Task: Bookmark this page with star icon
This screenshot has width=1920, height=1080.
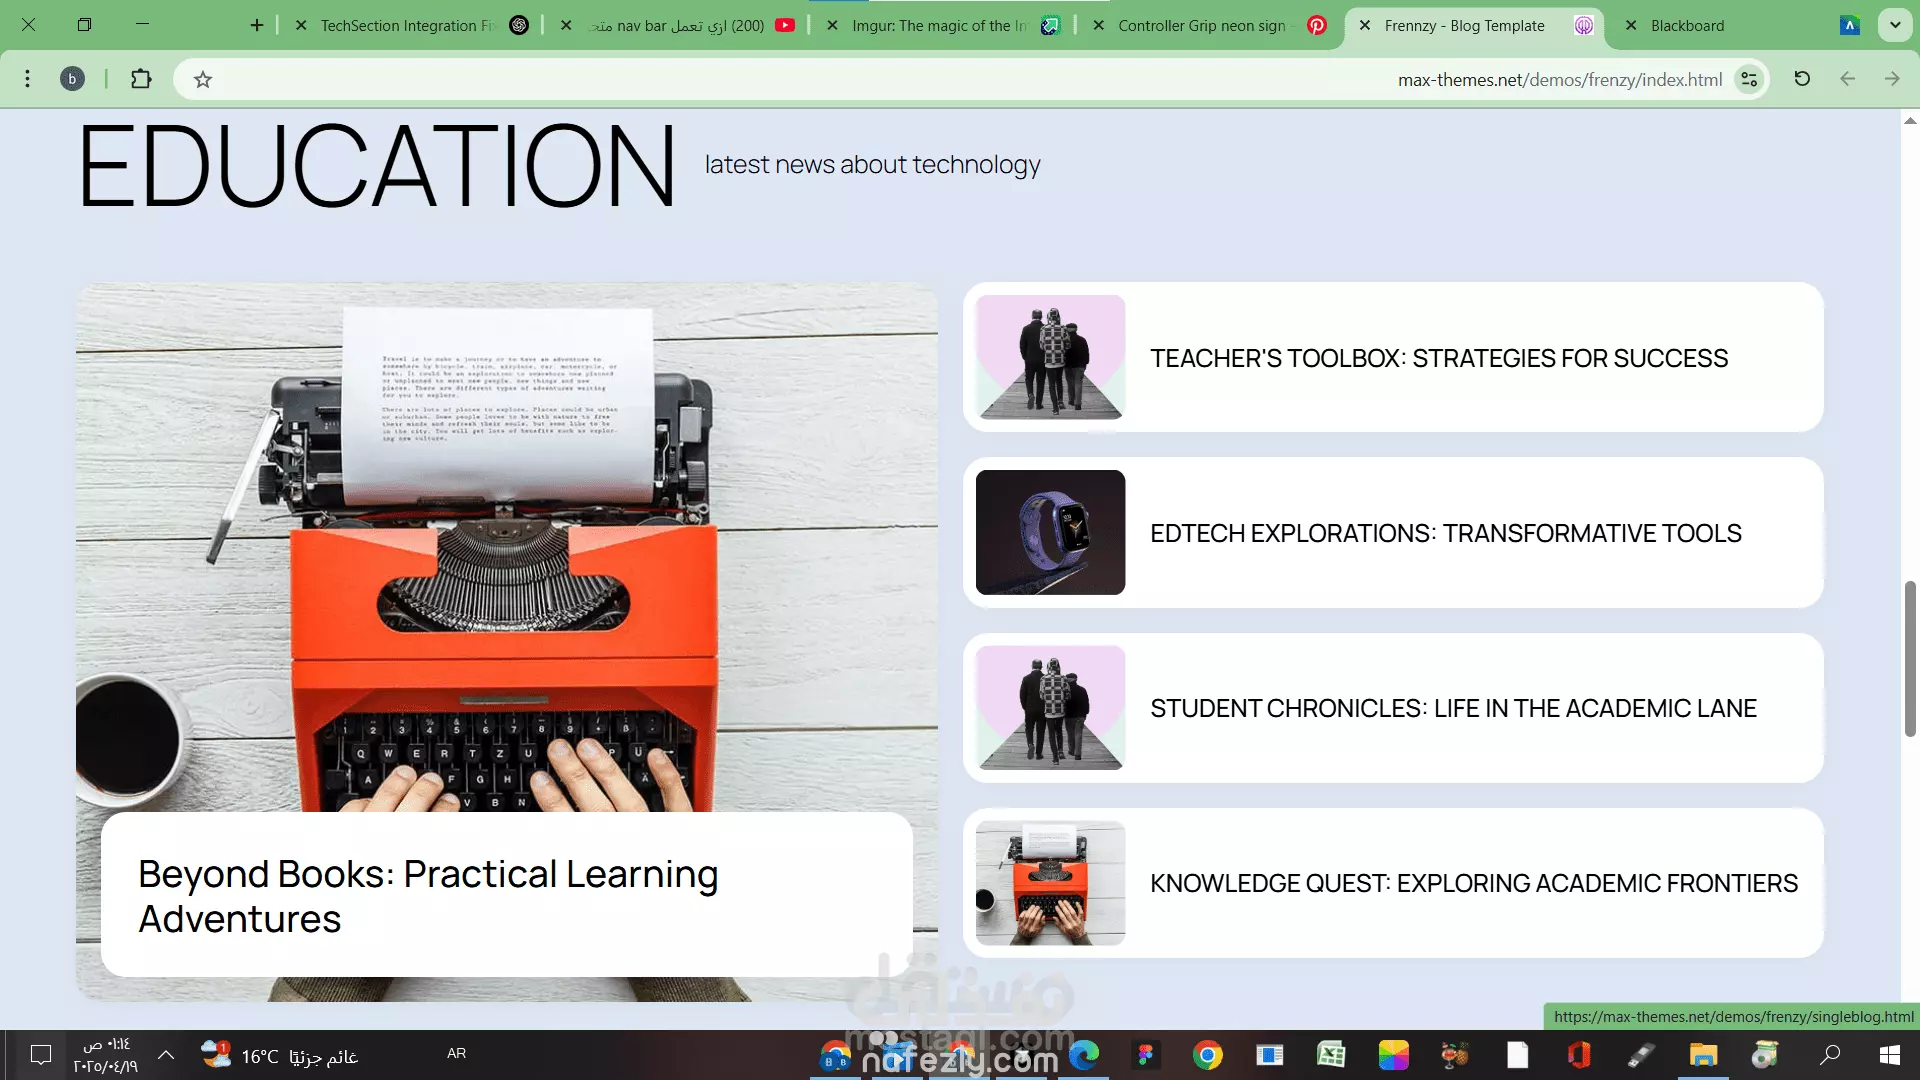Action: pos(203,80)
